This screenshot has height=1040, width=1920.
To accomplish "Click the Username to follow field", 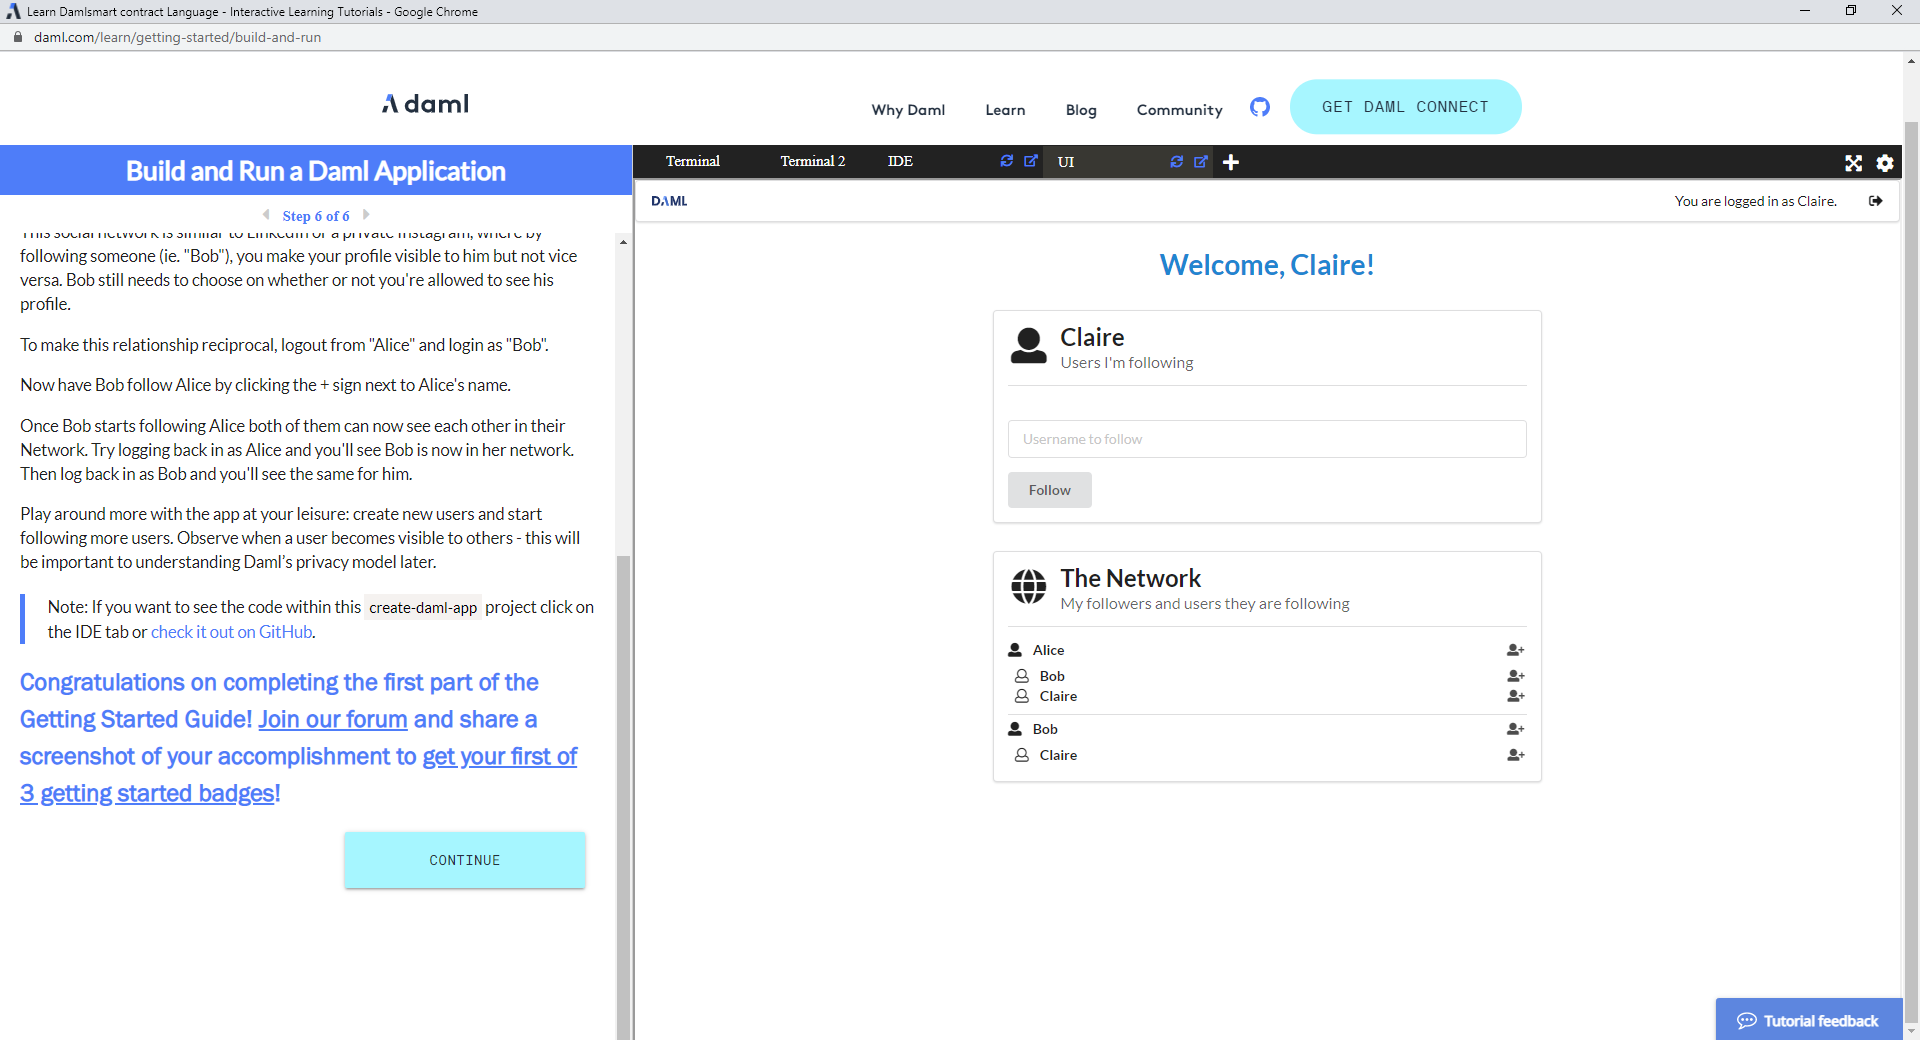I will coord(1266,439).
